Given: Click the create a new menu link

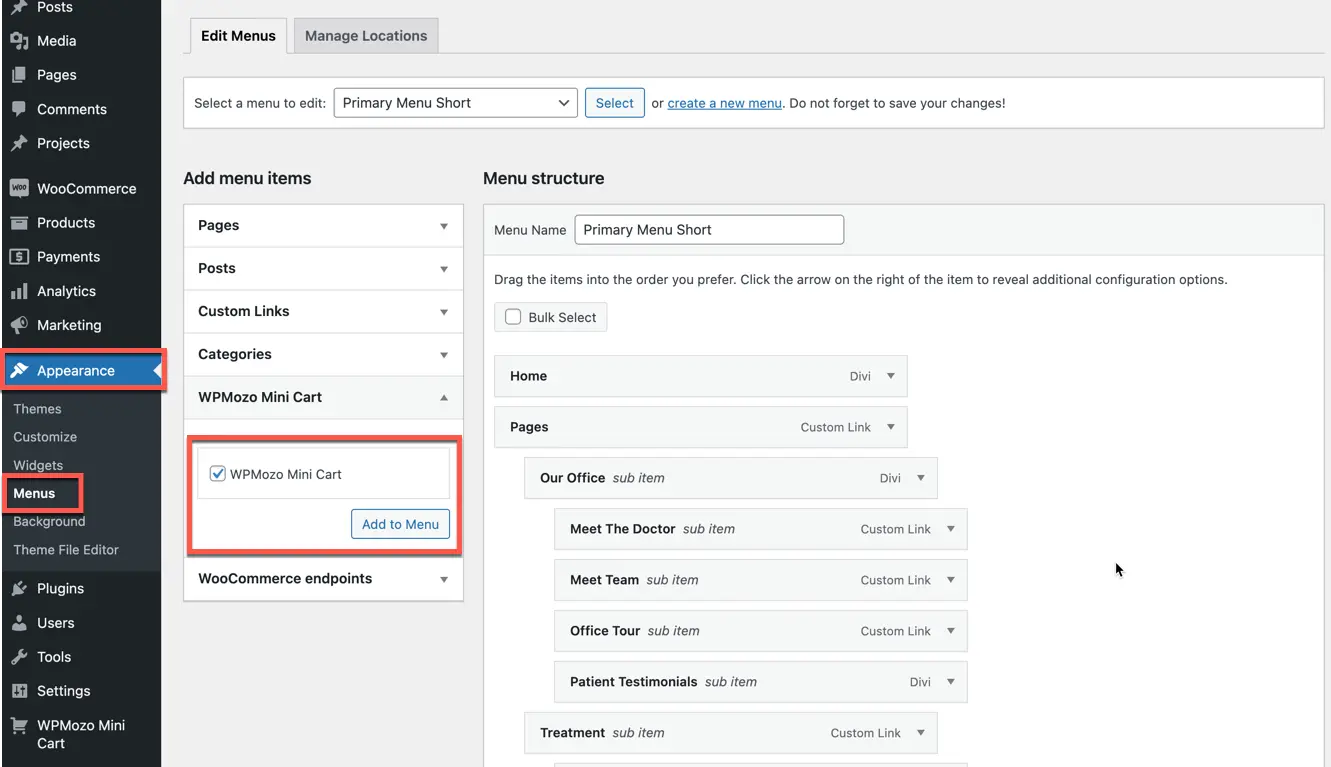Looking at the screenshot, I should pyautogui.click(x=724, y=103).
